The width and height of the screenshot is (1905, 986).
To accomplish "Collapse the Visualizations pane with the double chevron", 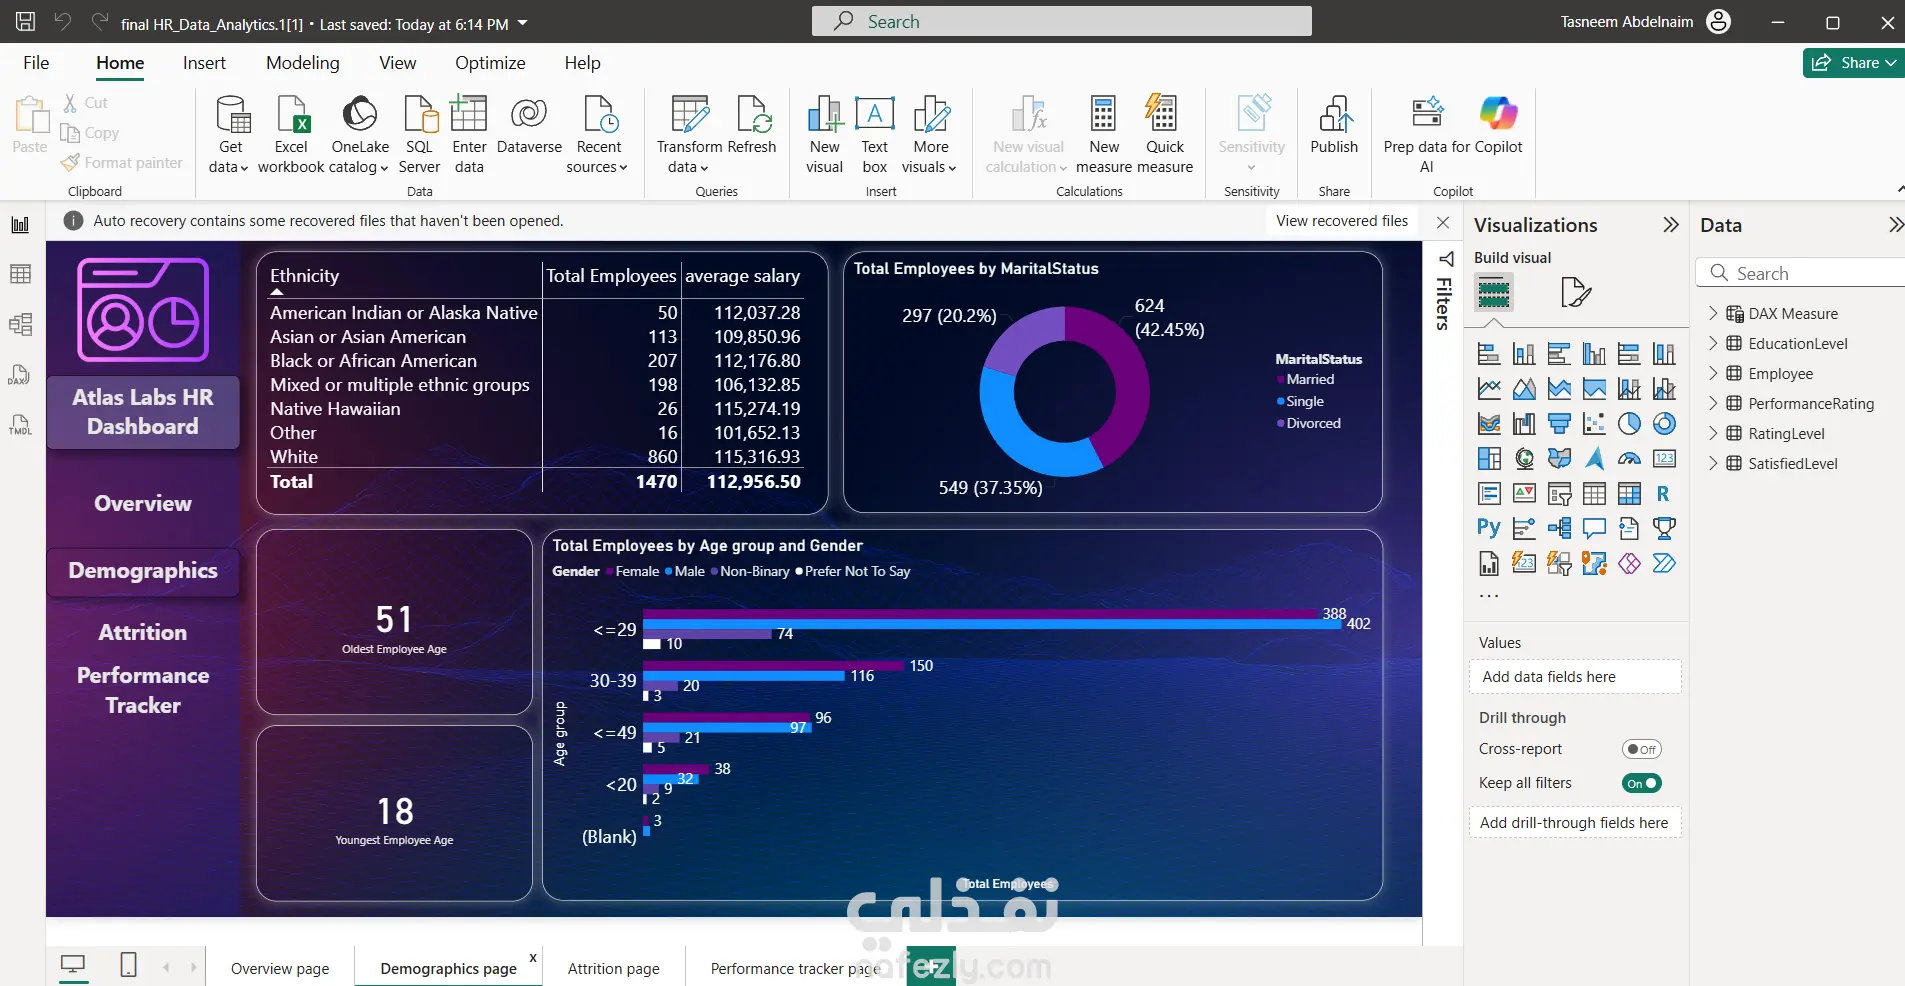I will click(x=1670, y=225).
